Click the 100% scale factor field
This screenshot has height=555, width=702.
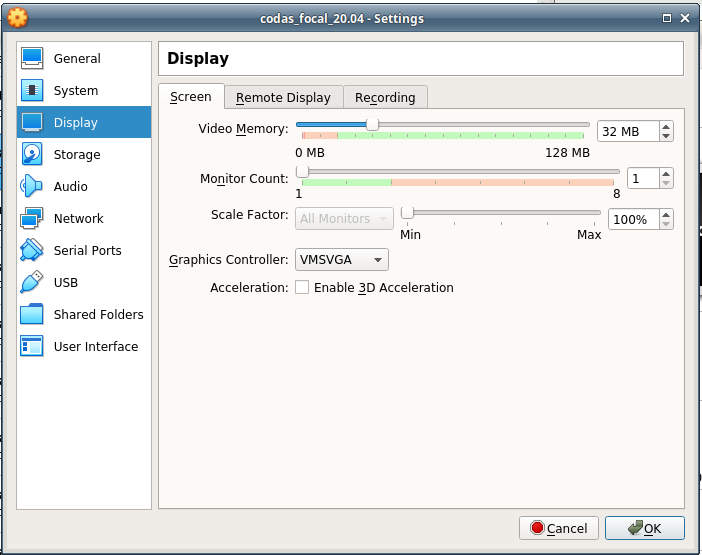pyautogui.click(x=634, y=219)
